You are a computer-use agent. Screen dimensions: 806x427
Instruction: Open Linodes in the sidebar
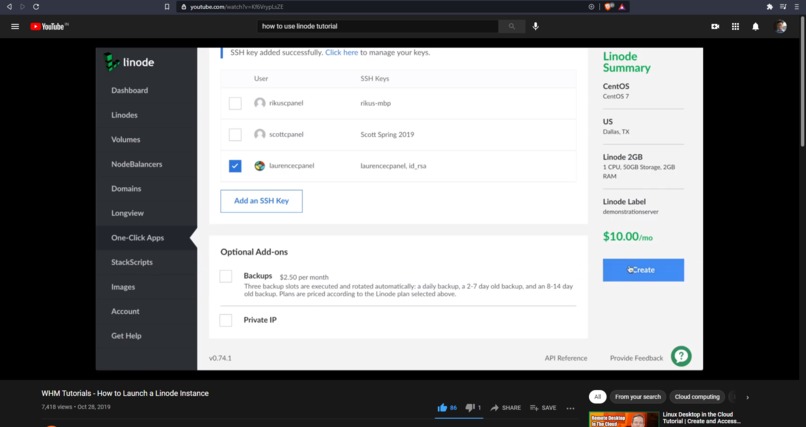point(124,115)
